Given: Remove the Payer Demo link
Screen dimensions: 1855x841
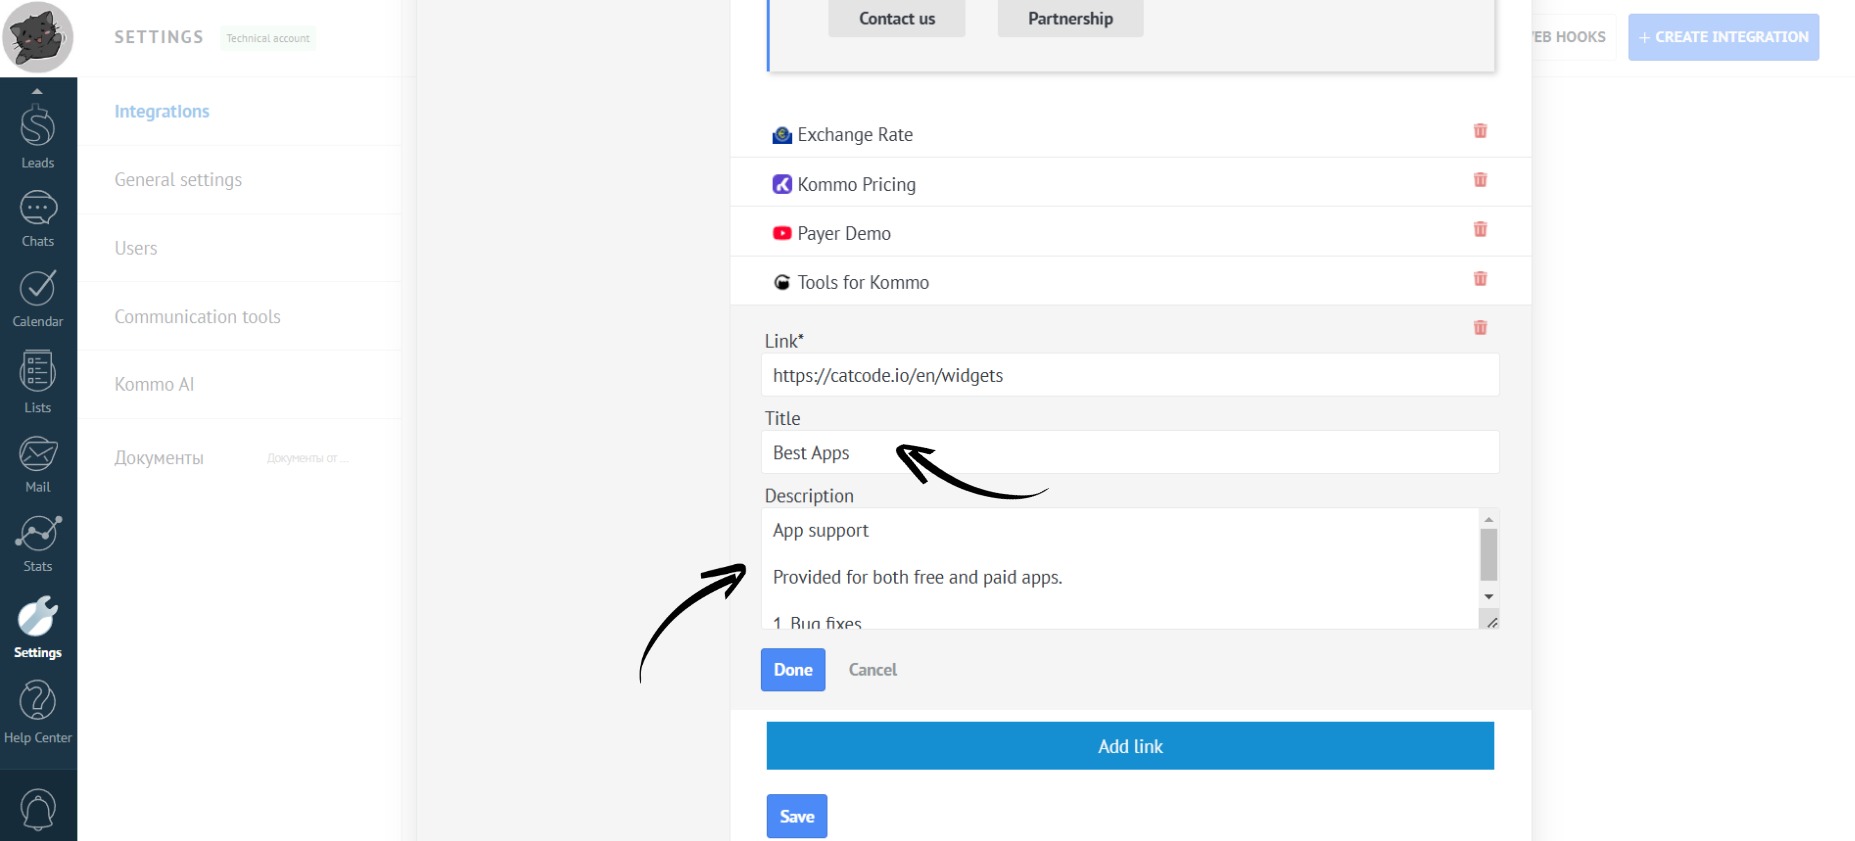Looking at the screenshot, I should [1480, 229].
